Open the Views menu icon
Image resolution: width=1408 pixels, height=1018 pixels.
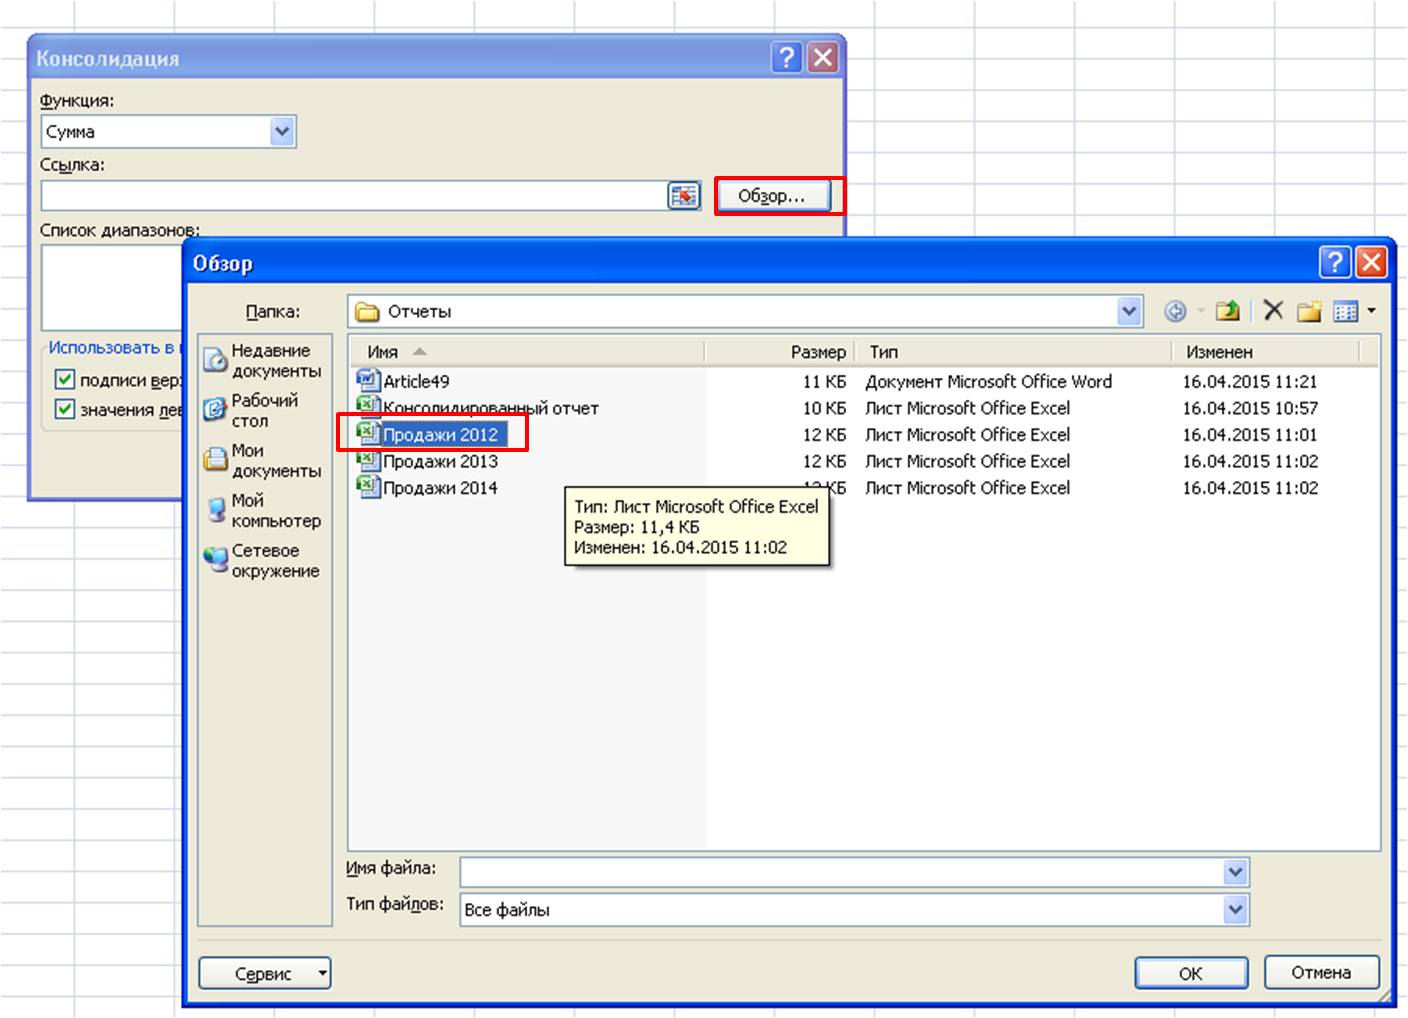(x=1354, y=312)
